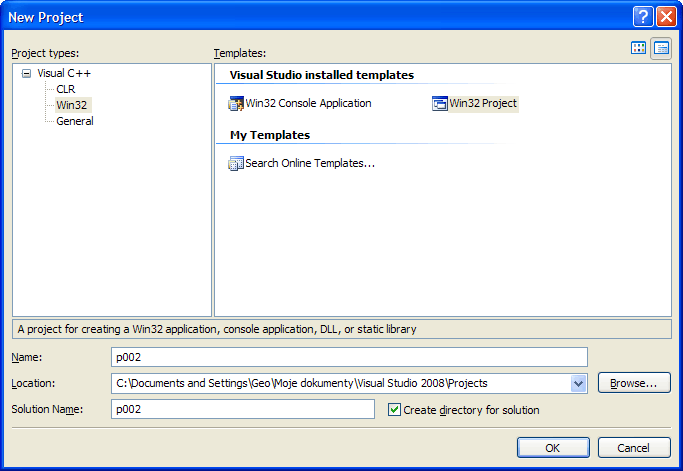This screenshot has width=683, height=471.
Task: Collapse the Visual C++ tree node
Action: click(26, 74)
